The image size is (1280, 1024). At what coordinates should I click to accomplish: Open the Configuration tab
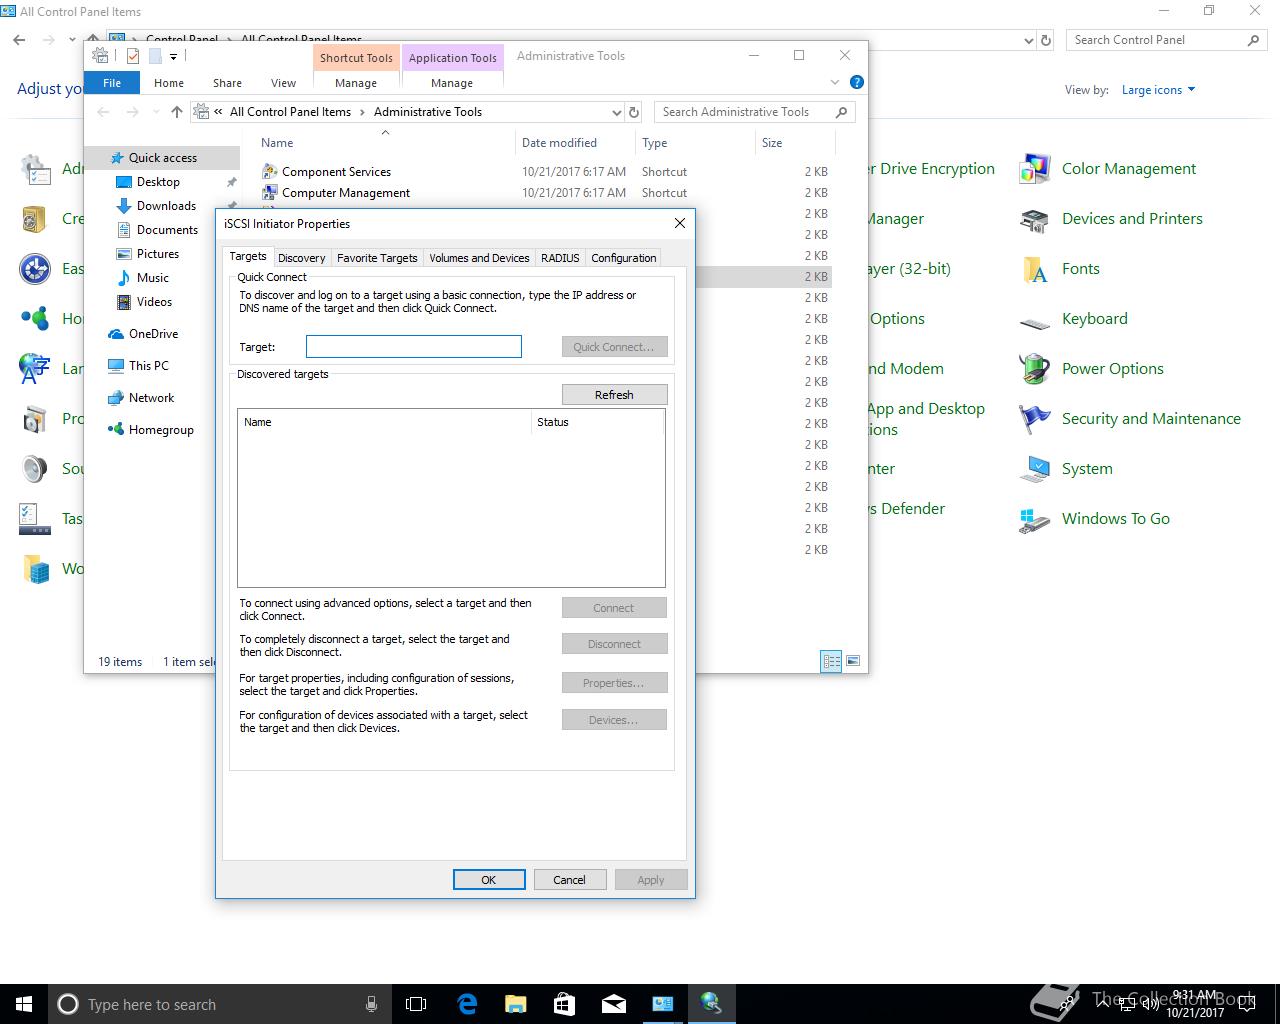coord(623,258)
